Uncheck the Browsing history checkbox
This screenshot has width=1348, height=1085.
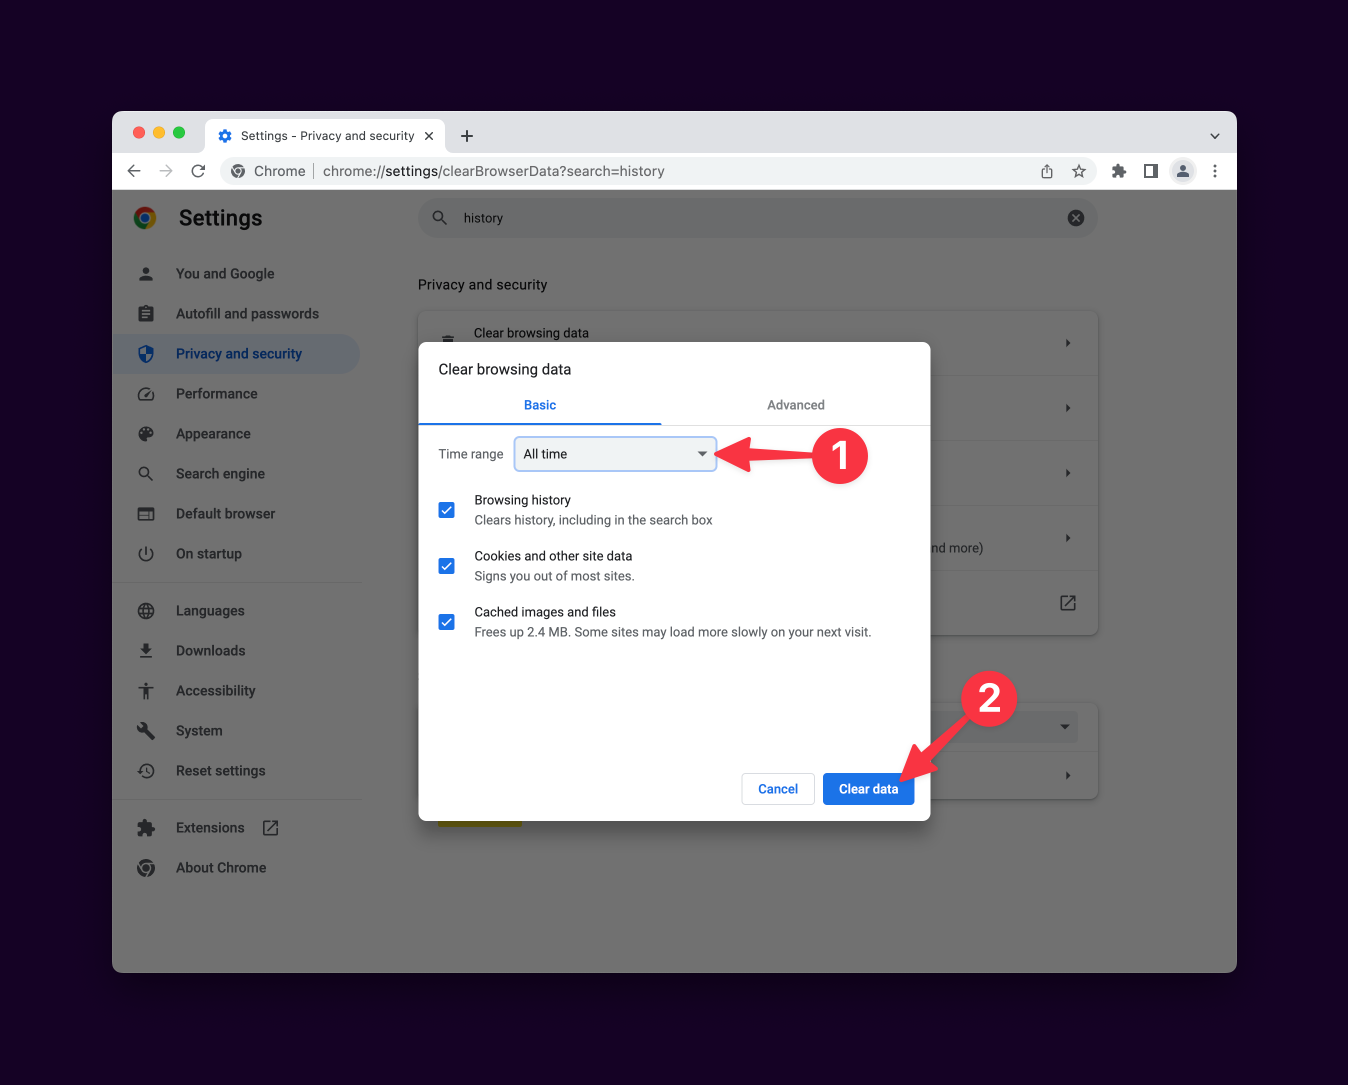point(447,510)
